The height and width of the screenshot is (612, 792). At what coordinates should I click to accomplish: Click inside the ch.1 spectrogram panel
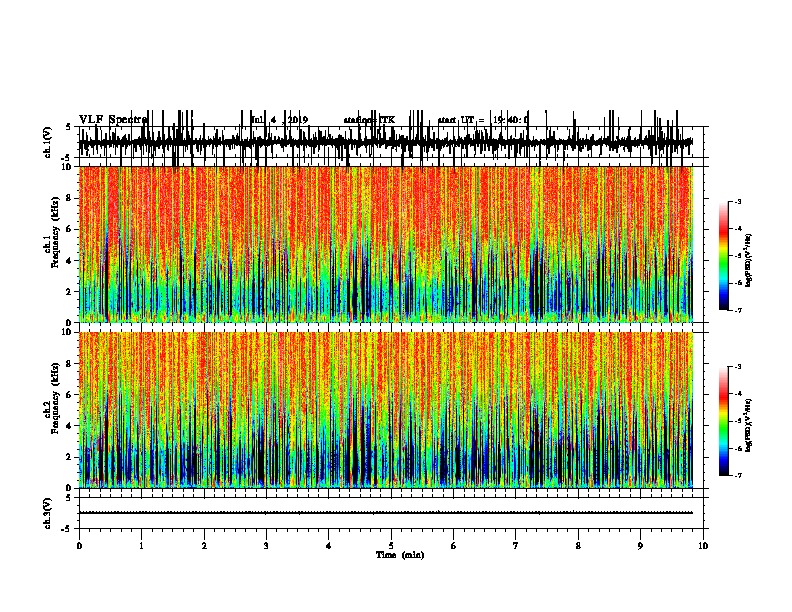pos(386,244)
